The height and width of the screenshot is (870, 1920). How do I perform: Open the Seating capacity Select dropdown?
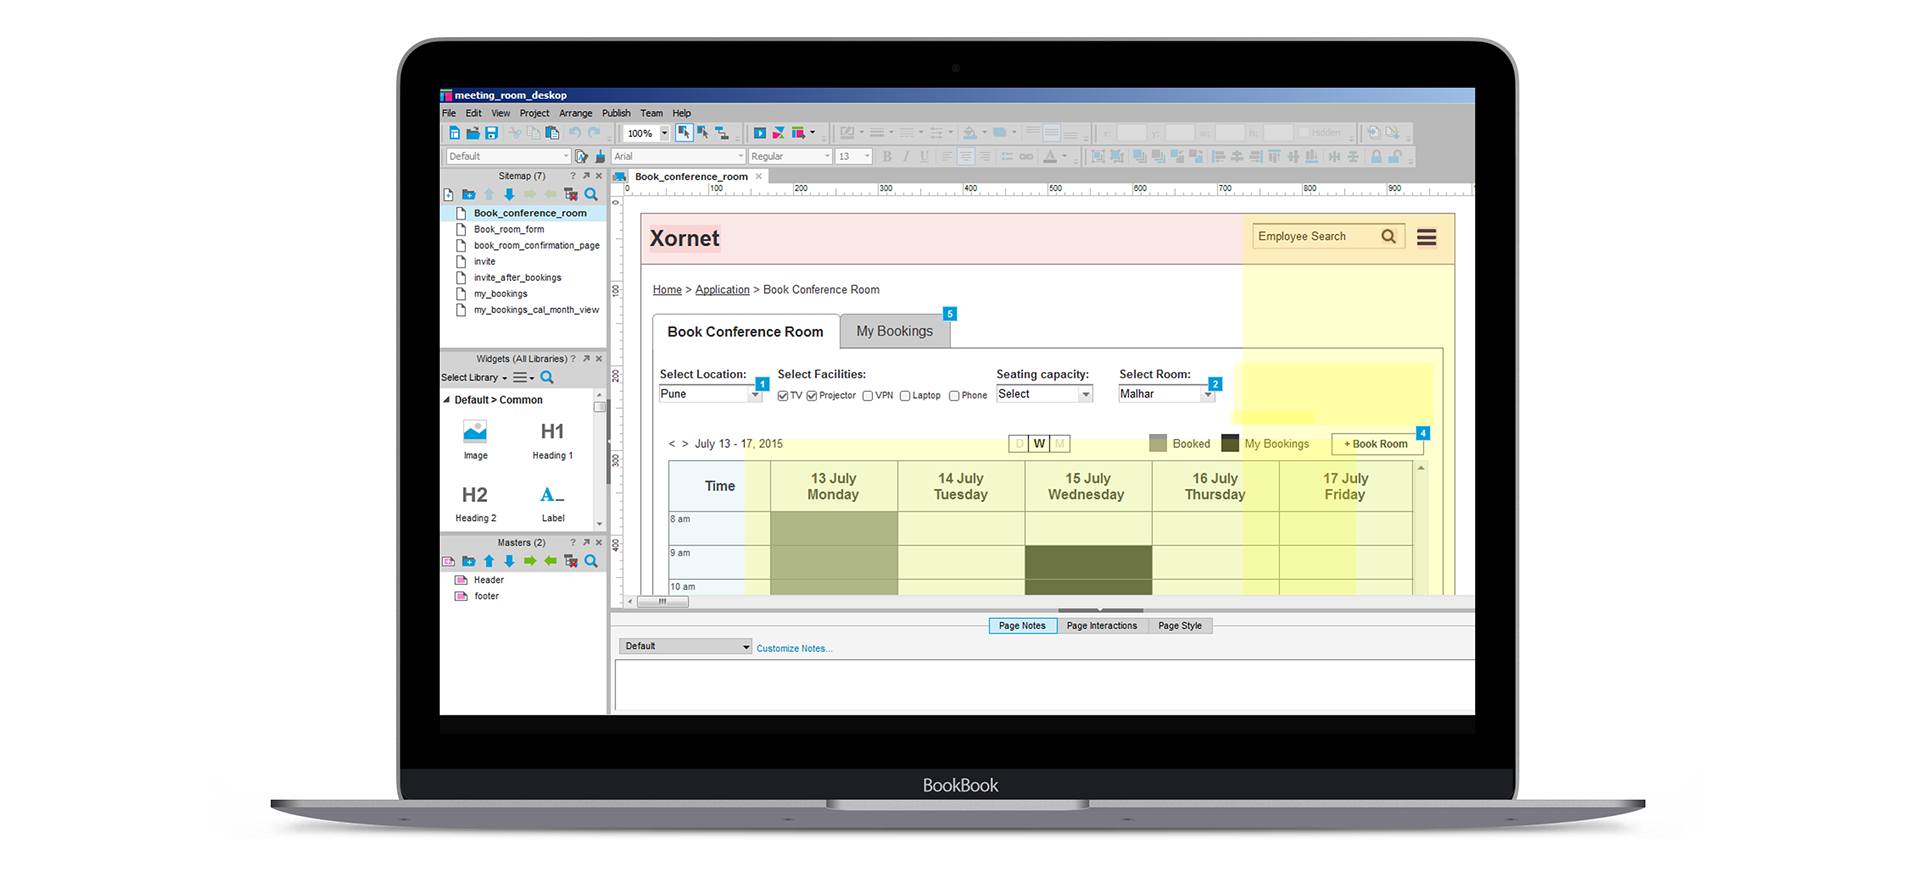[1044, 394]
